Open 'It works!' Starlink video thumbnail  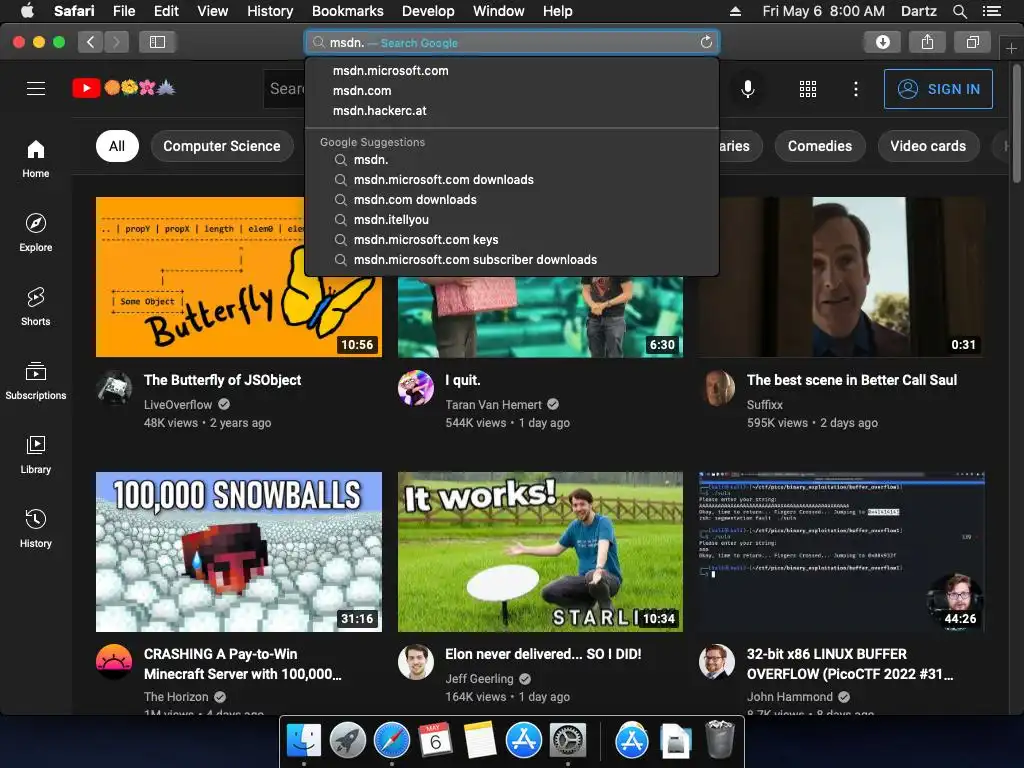(540, 552)
